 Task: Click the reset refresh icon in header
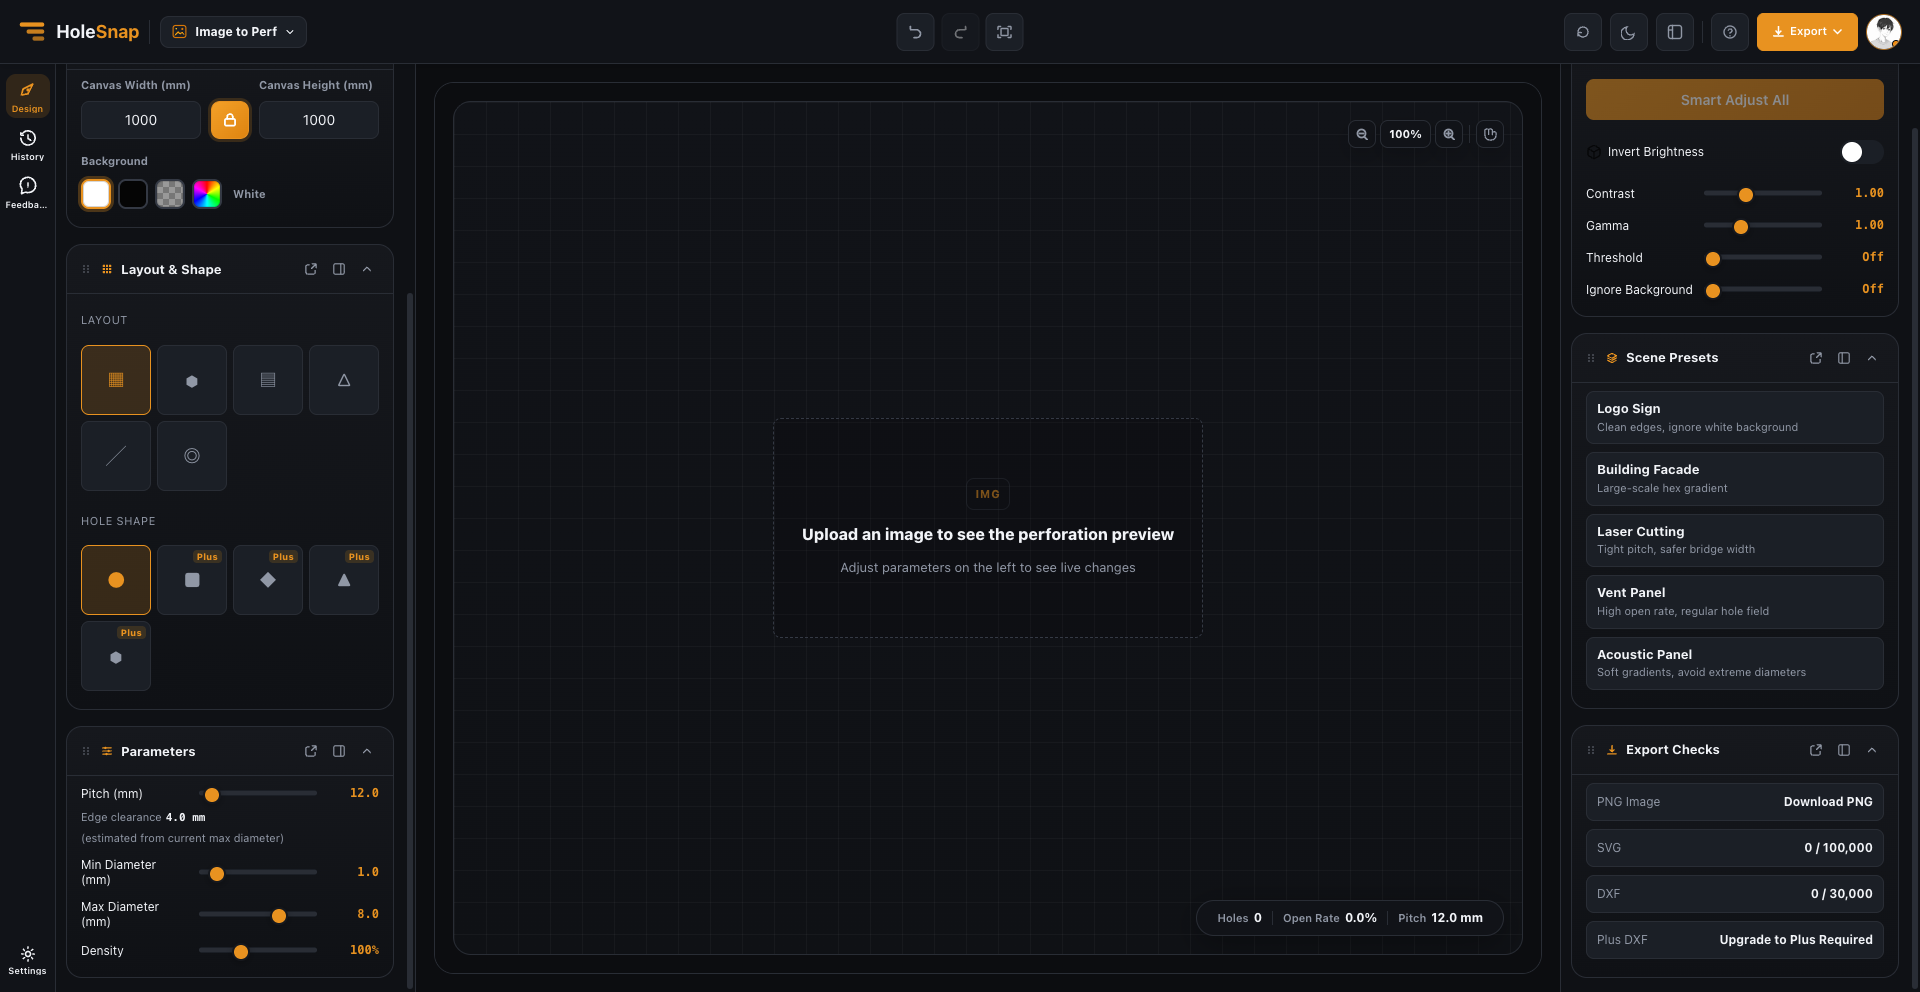click(1582, 32)
